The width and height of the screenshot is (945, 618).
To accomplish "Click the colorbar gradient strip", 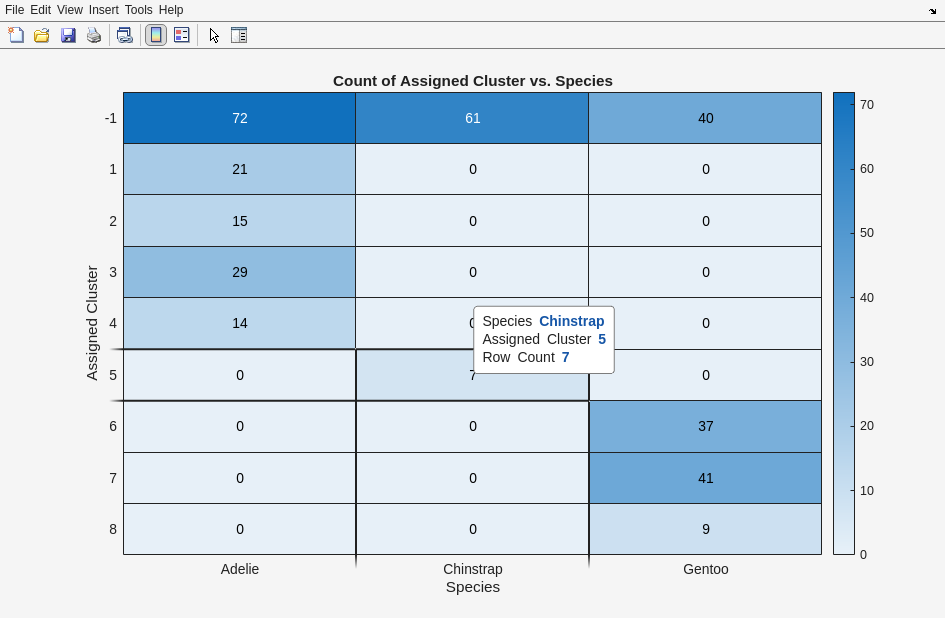I will 843,323.
